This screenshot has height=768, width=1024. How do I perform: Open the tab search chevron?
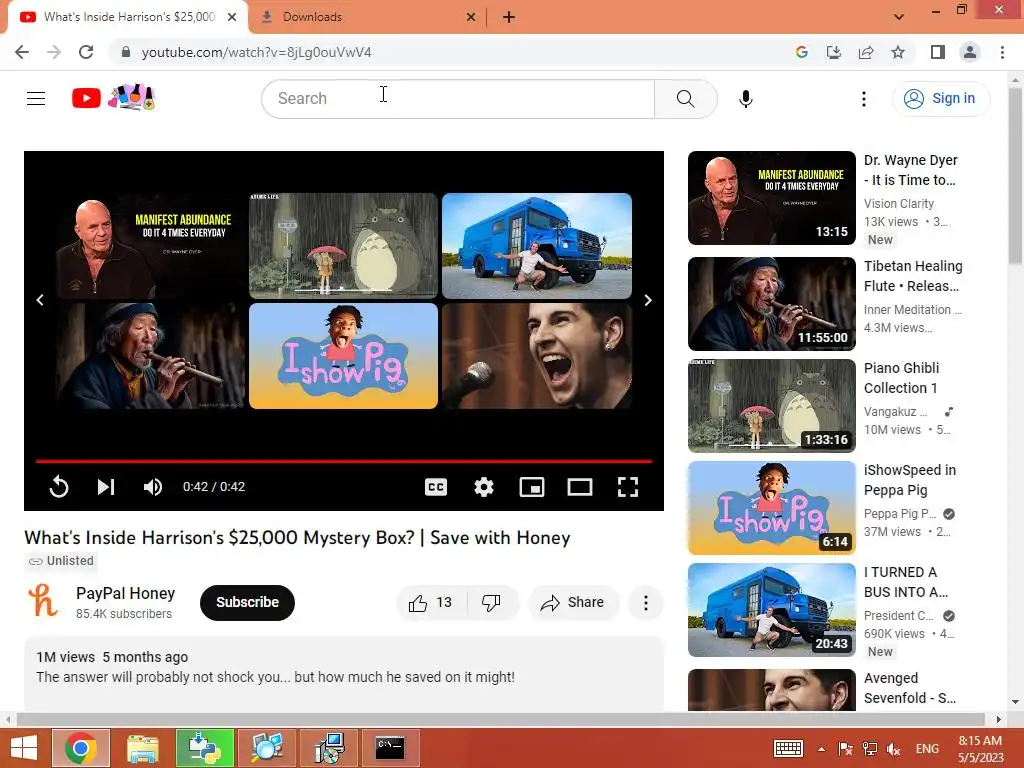pyautogui.click(x=899, y=17)
